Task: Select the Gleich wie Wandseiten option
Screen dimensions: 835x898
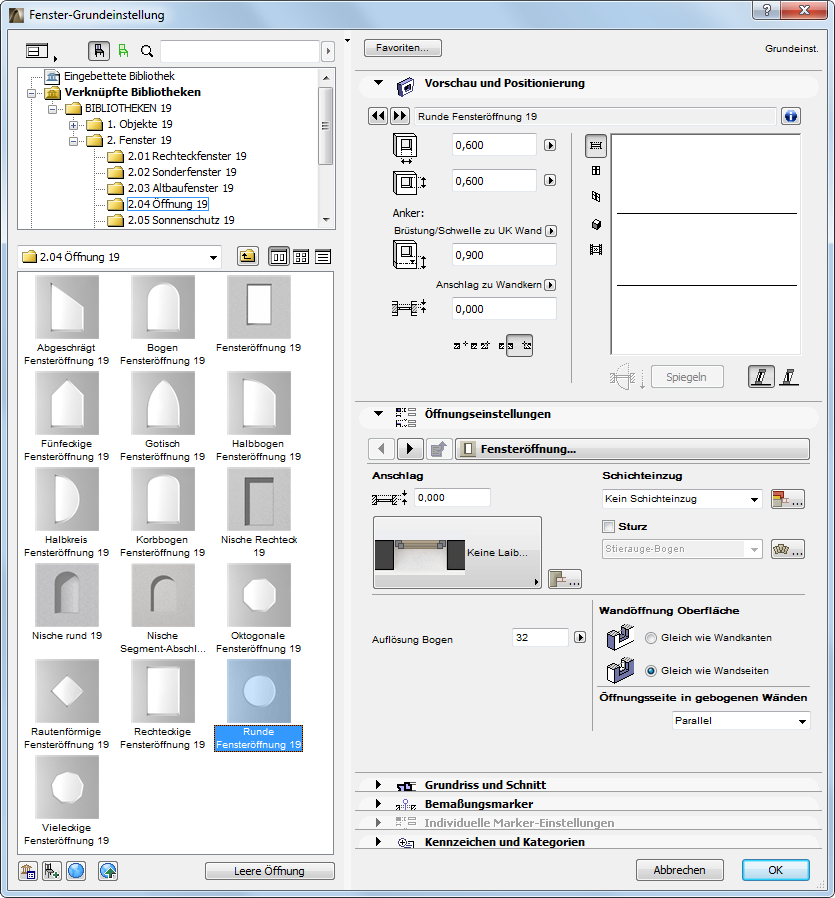Action: pos(651,670)
